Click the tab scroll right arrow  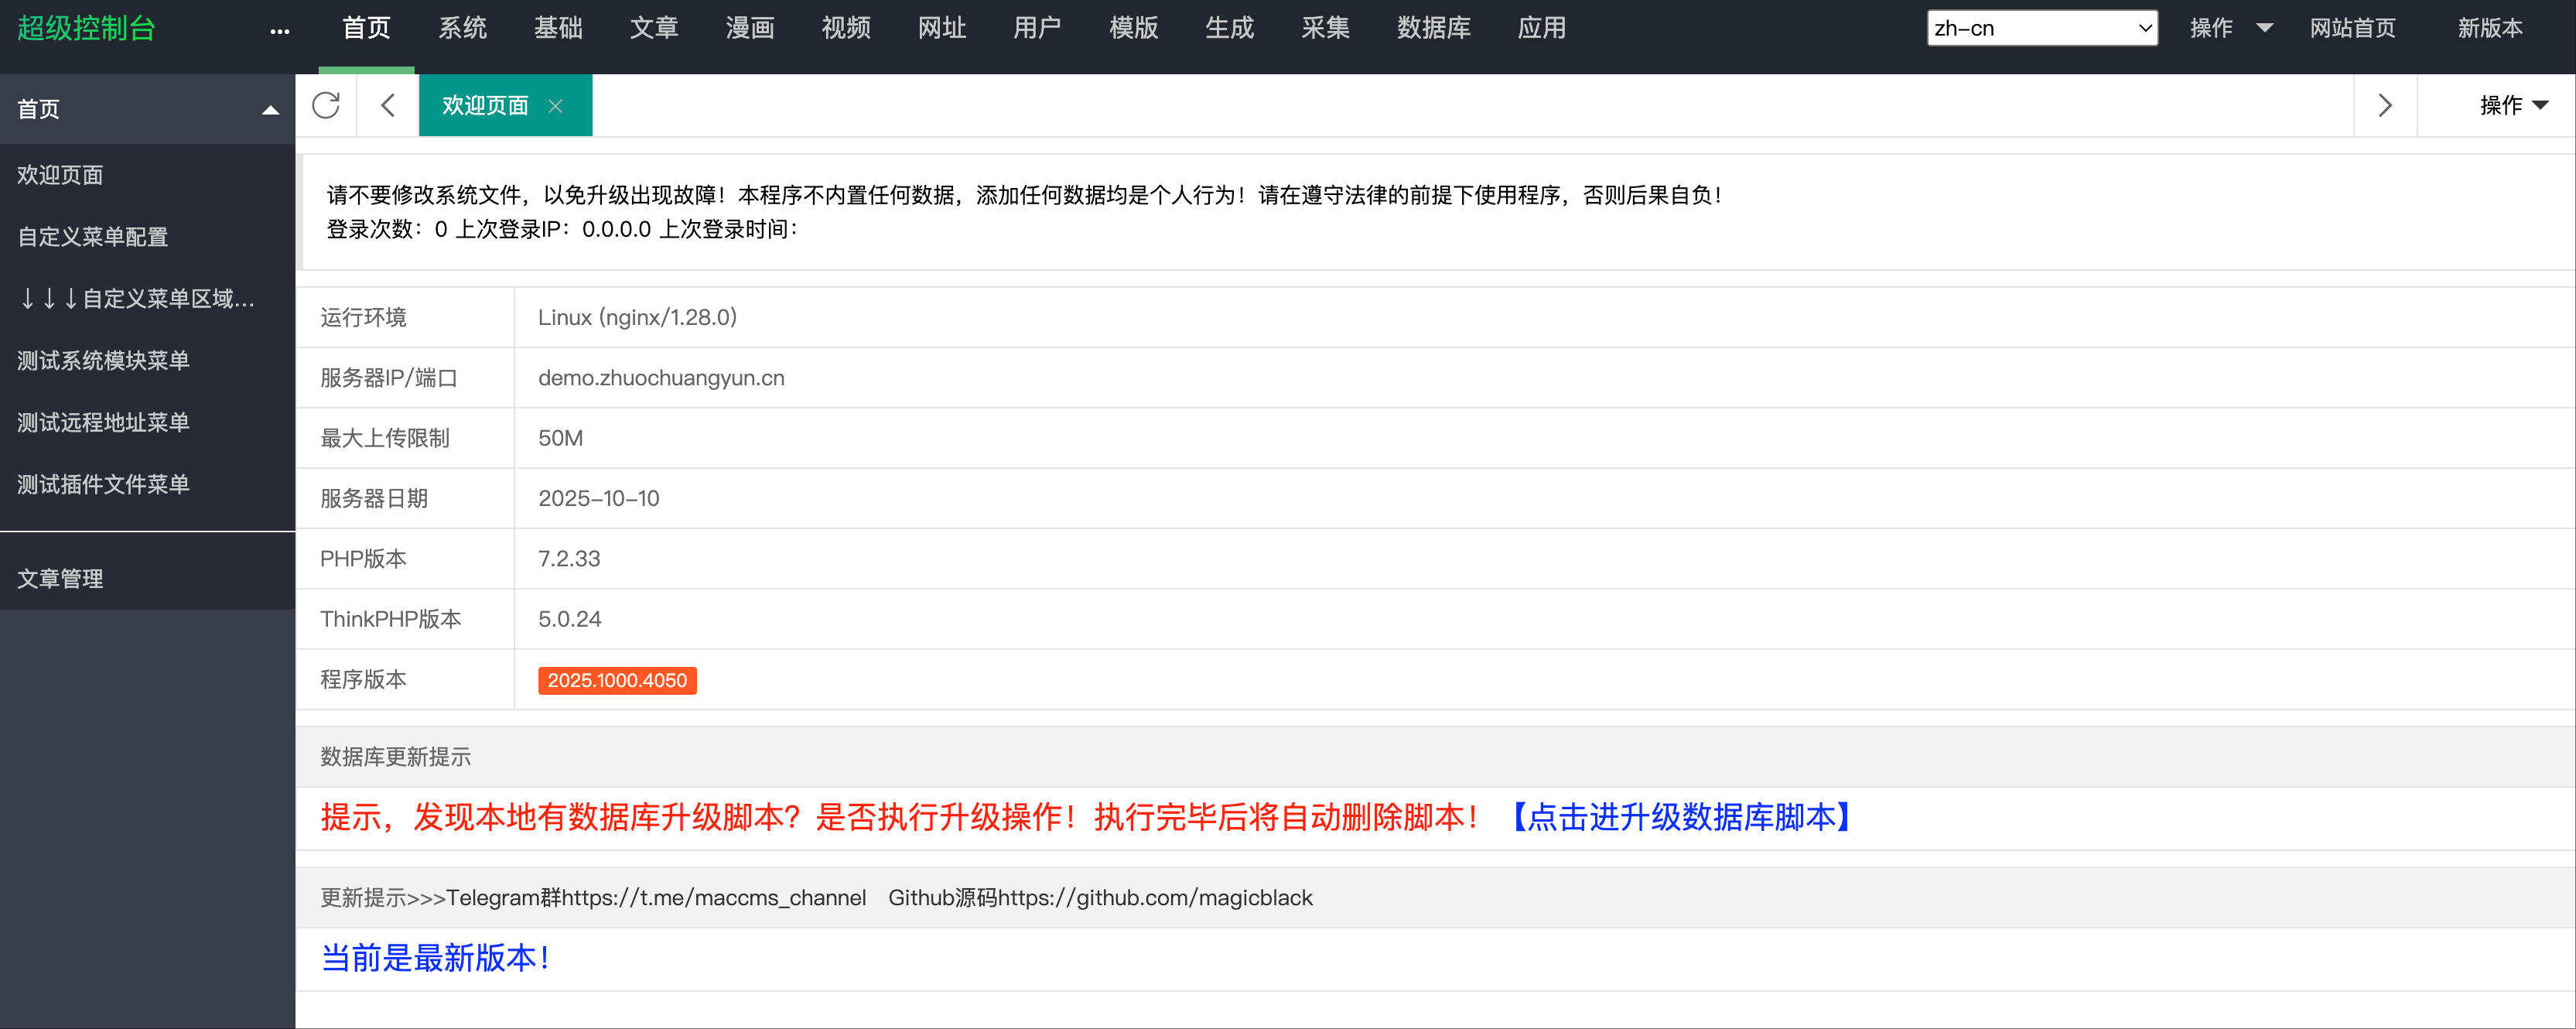[x=2385, y=105]
